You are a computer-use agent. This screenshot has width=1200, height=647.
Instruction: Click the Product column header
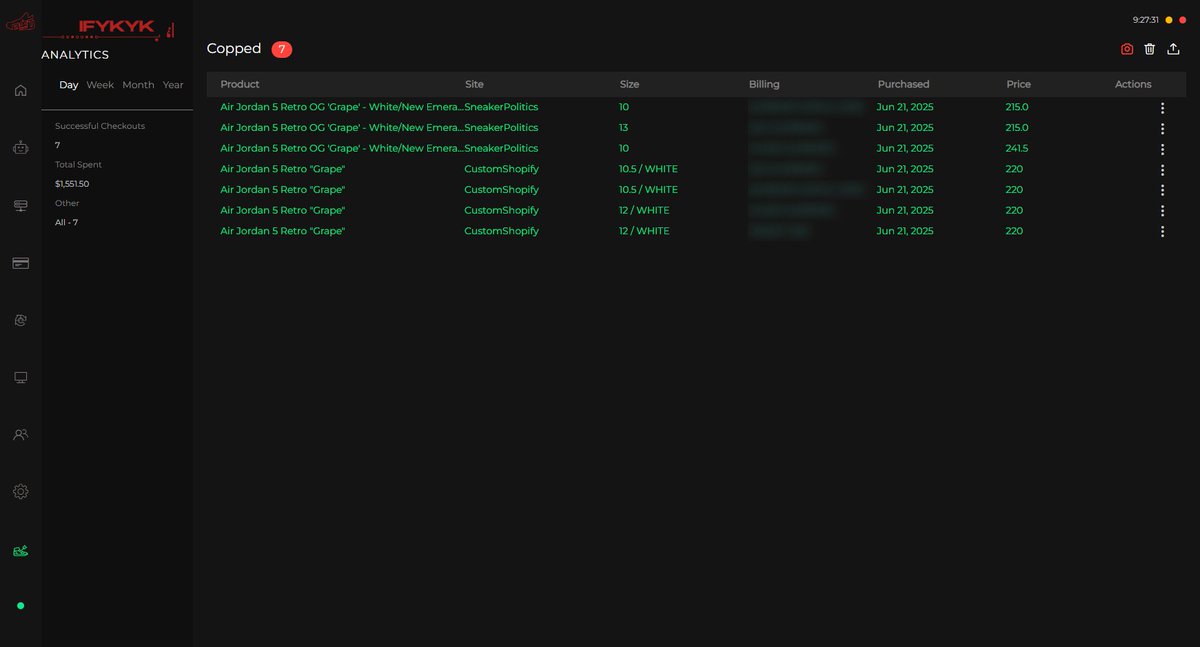[x=240, y=85]
